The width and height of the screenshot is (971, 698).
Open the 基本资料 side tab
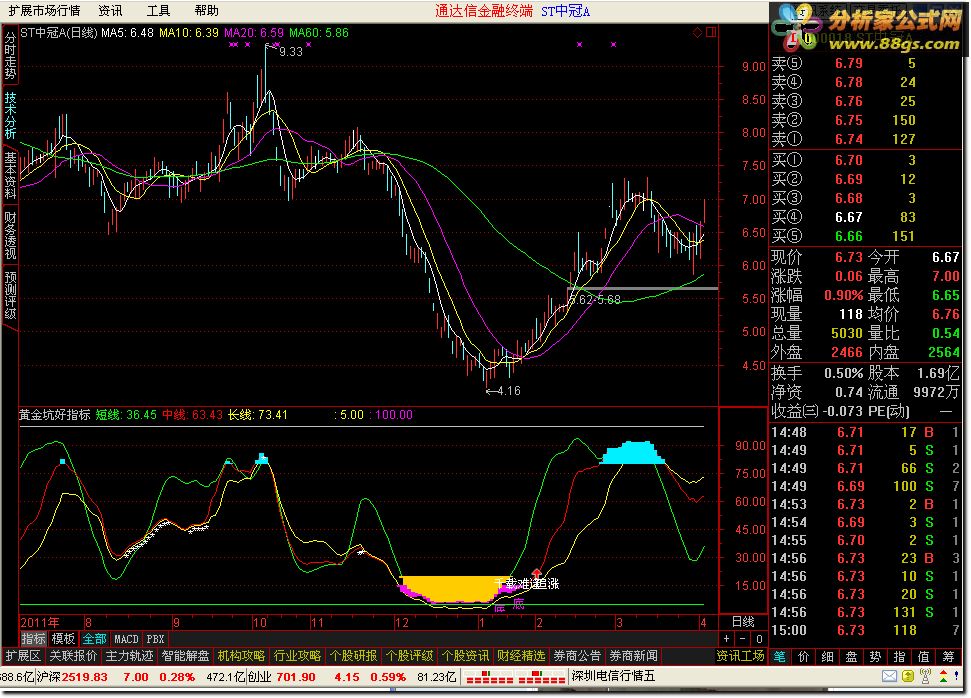tap(10, 175)
